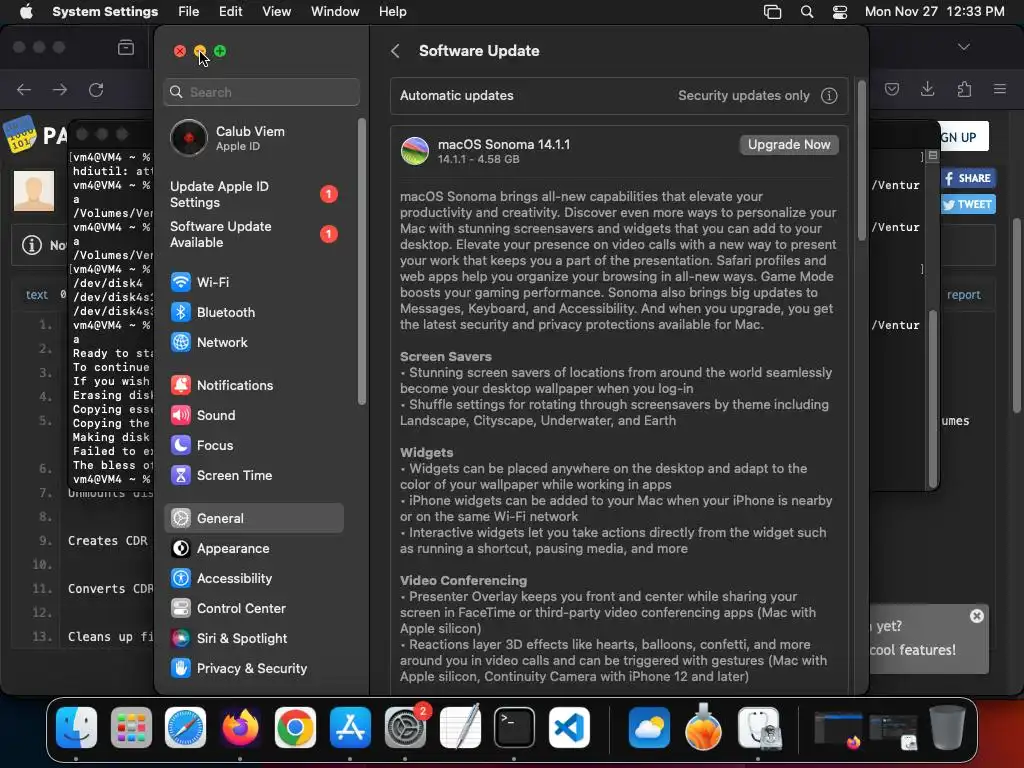The height and width of the screenshot is (768, 1024).
Task: Open System Settings app menu
Action: tap(105, 12)
